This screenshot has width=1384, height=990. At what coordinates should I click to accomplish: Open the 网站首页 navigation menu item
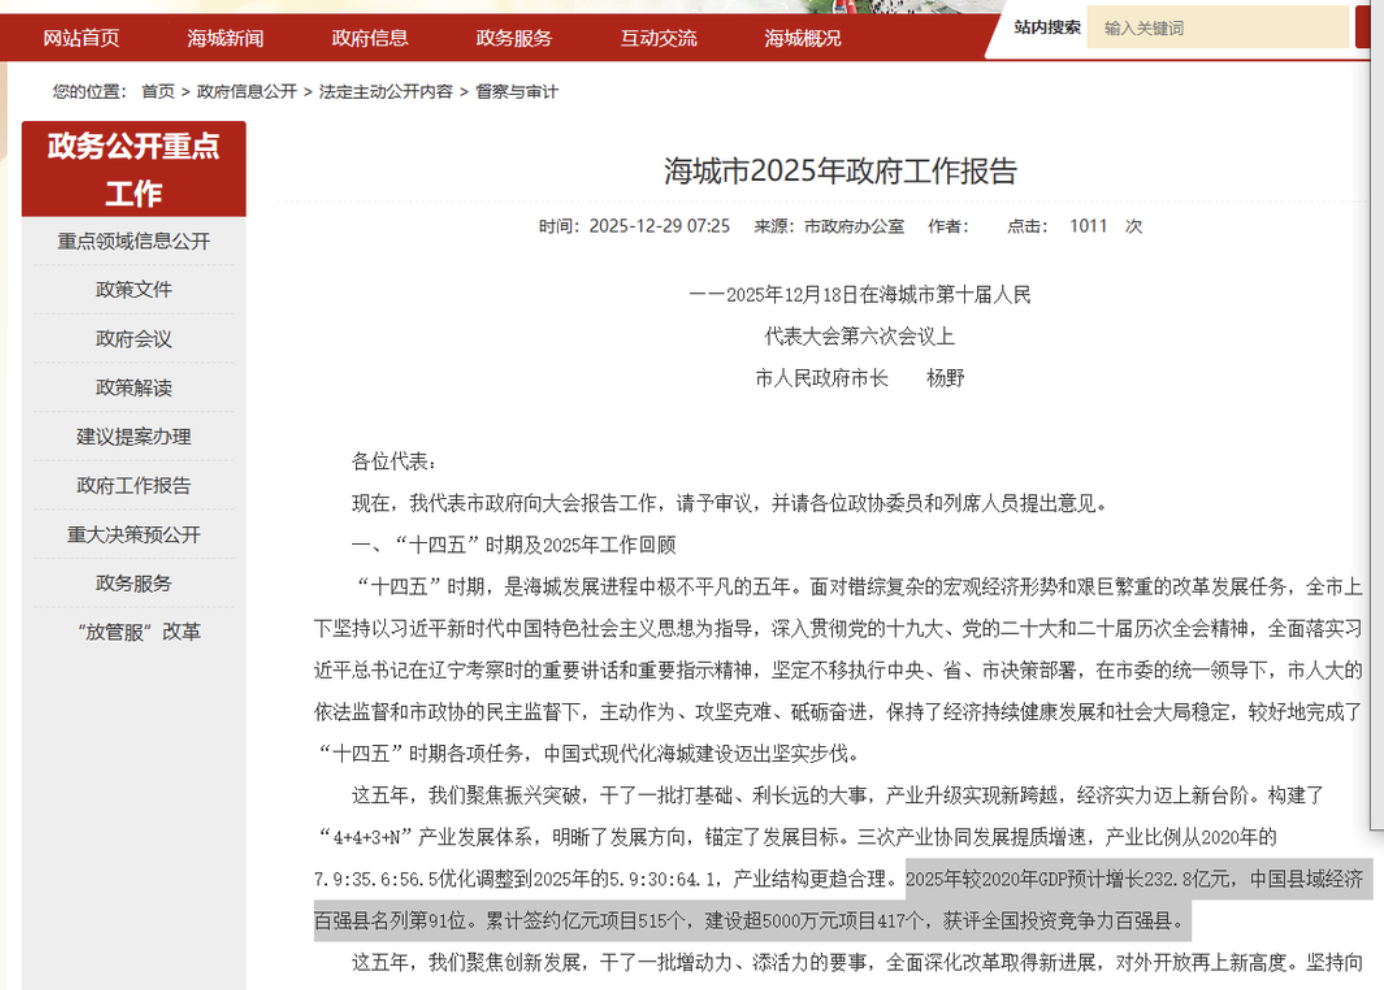pyautogui.click(x=81, y=38)
